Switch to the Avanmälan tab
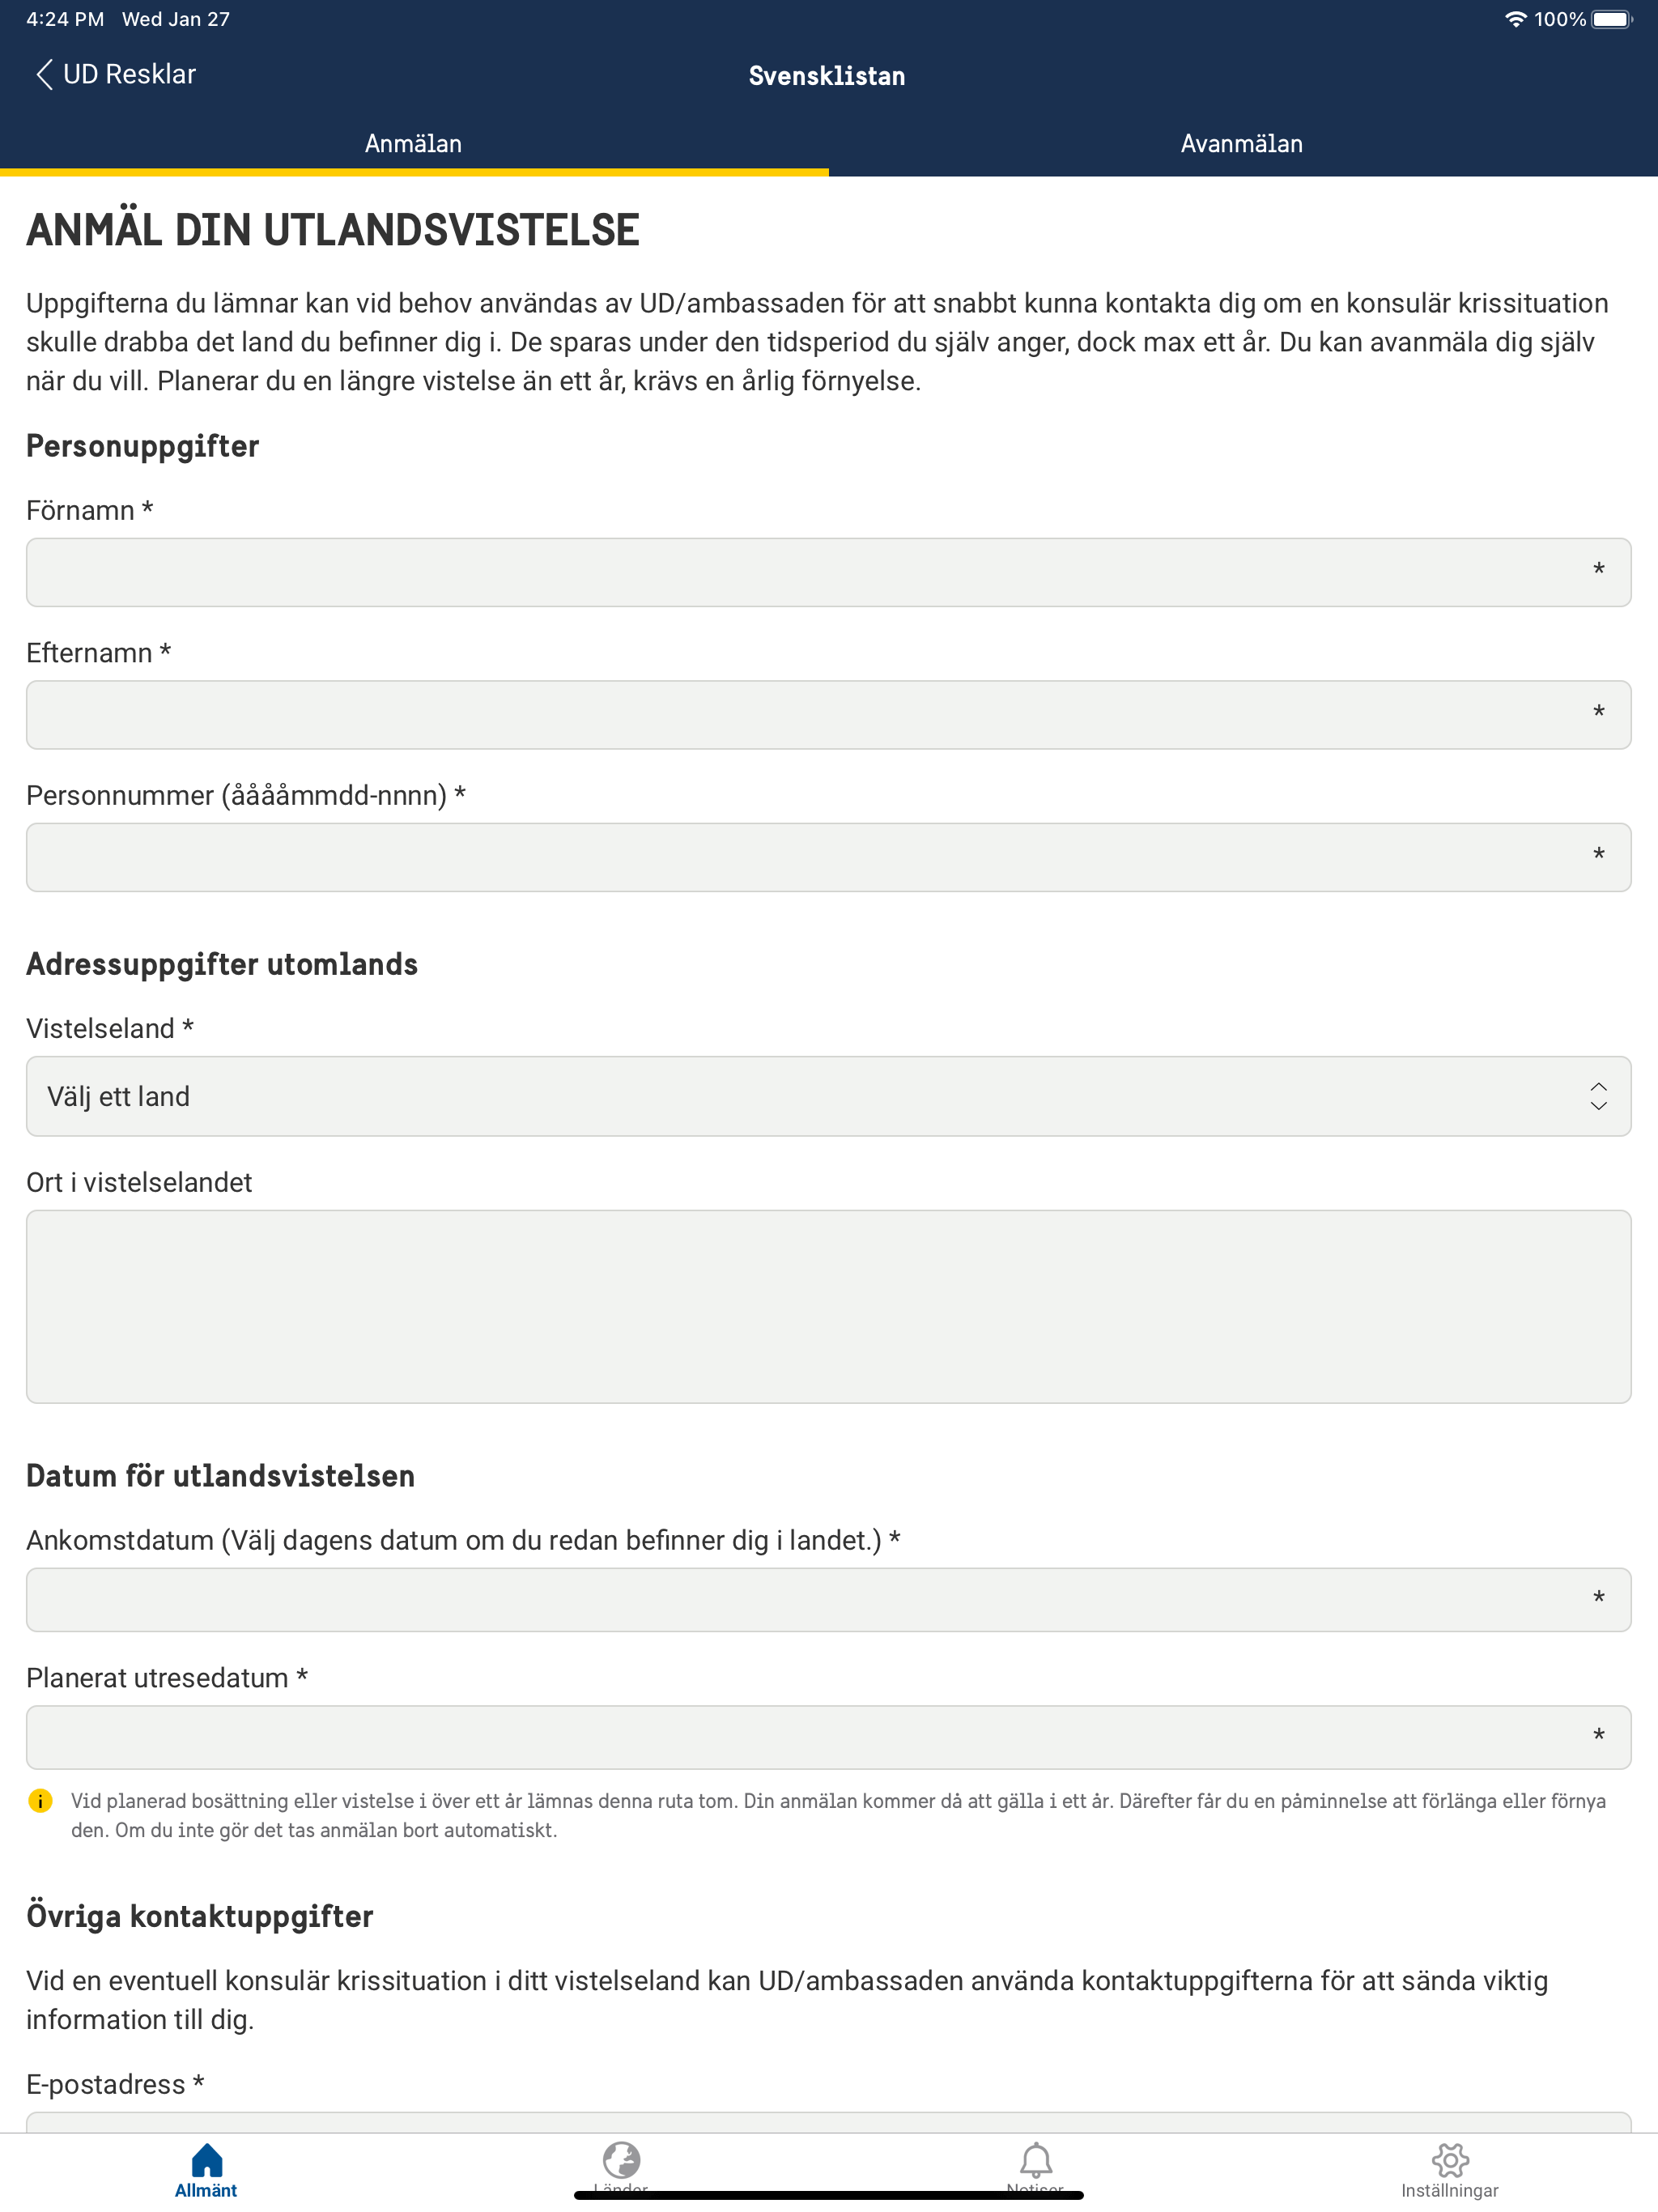The image size is (1658, 2212). tap(1243, 143)
